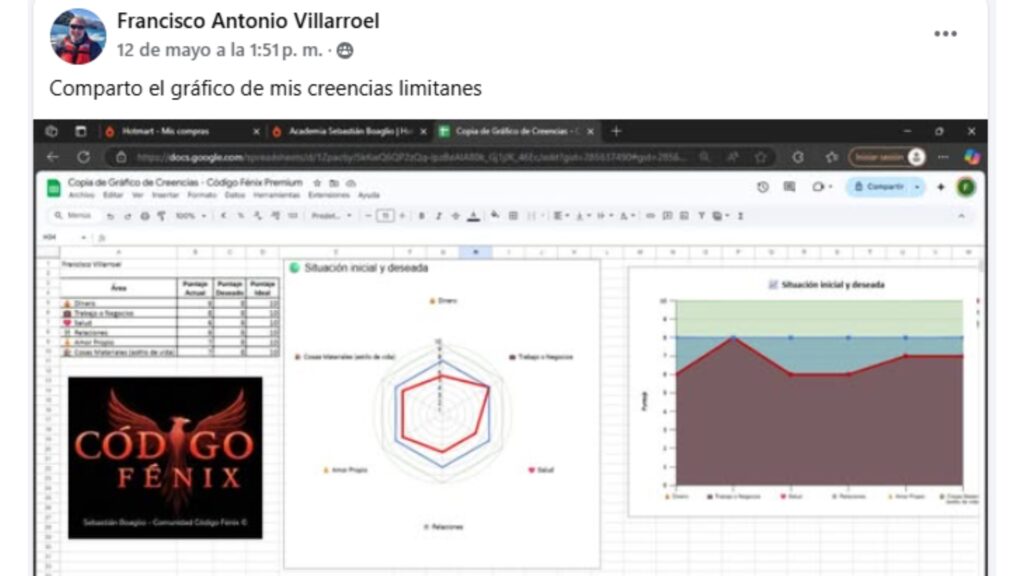Click the Iniciar sesión browser button
The width and height of the screenshot is (1024, 576).
pos(887,157)
